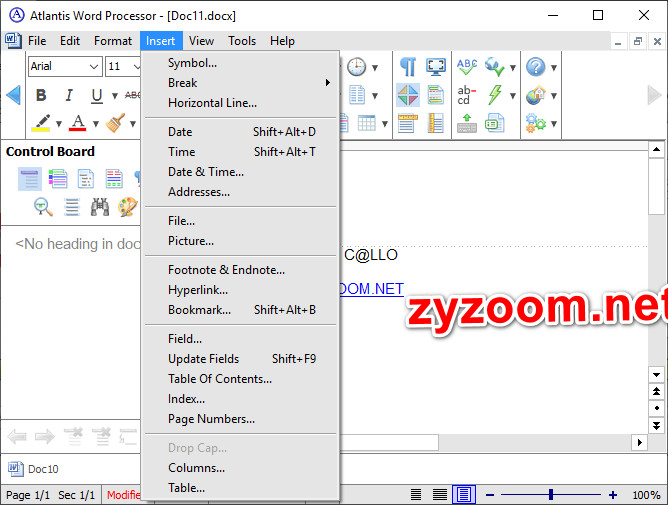668x505 pixels.
Task: Click the globe with checkmark icon
Action: (x=494, y=67)
